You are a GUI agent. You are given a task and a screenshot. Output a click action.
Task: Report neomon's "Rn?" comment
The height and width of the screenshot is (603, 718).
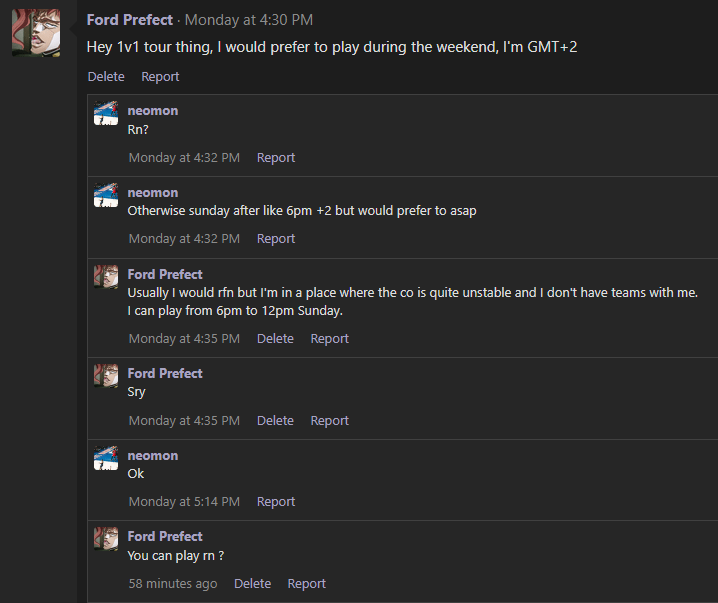[x=276, y=158]
